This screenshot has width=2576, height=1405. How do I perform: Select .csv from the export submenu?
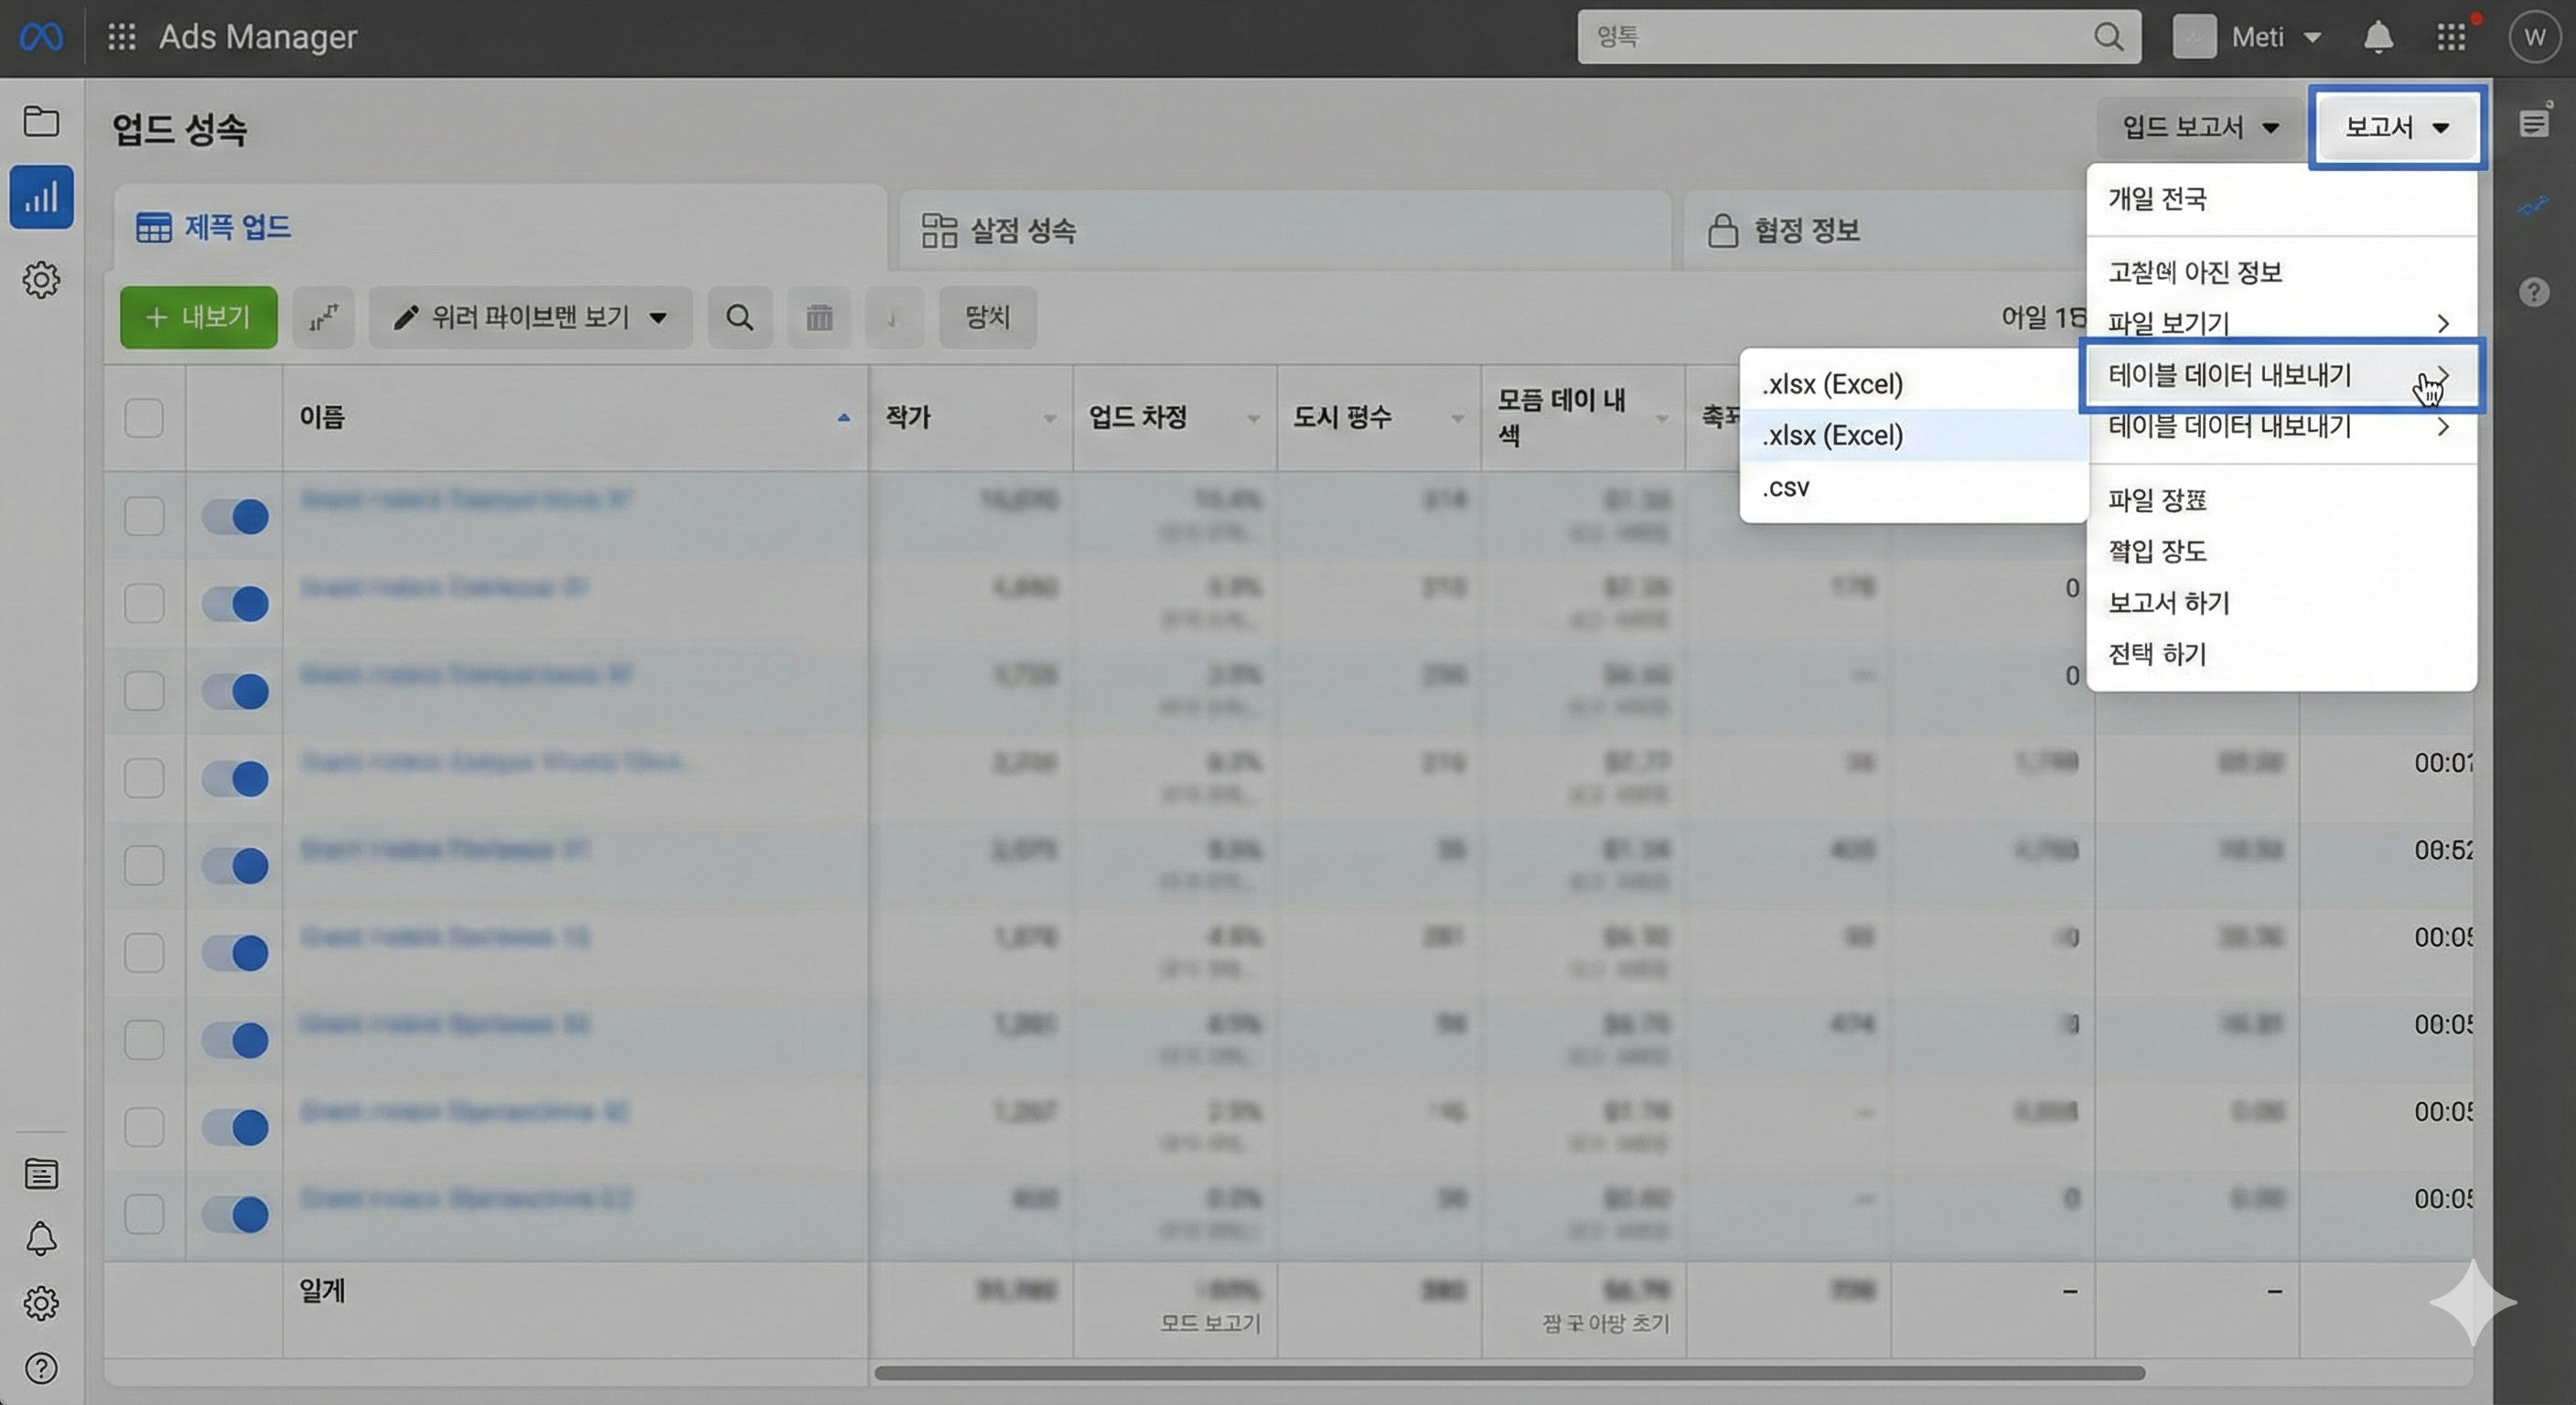pyautogui.click(x=1786, y=488)
